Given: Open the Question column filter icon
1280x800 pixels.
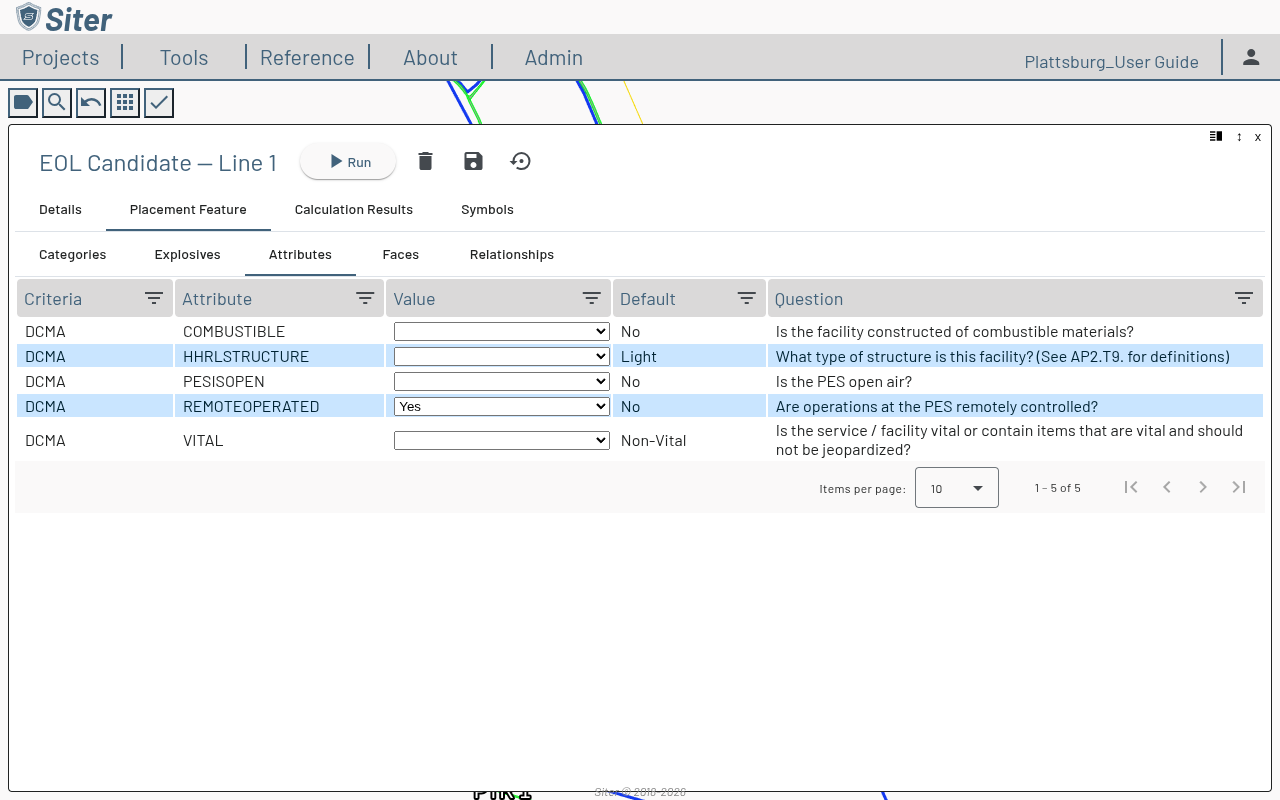Looking at the screenshot, I should pos(1244,298).
